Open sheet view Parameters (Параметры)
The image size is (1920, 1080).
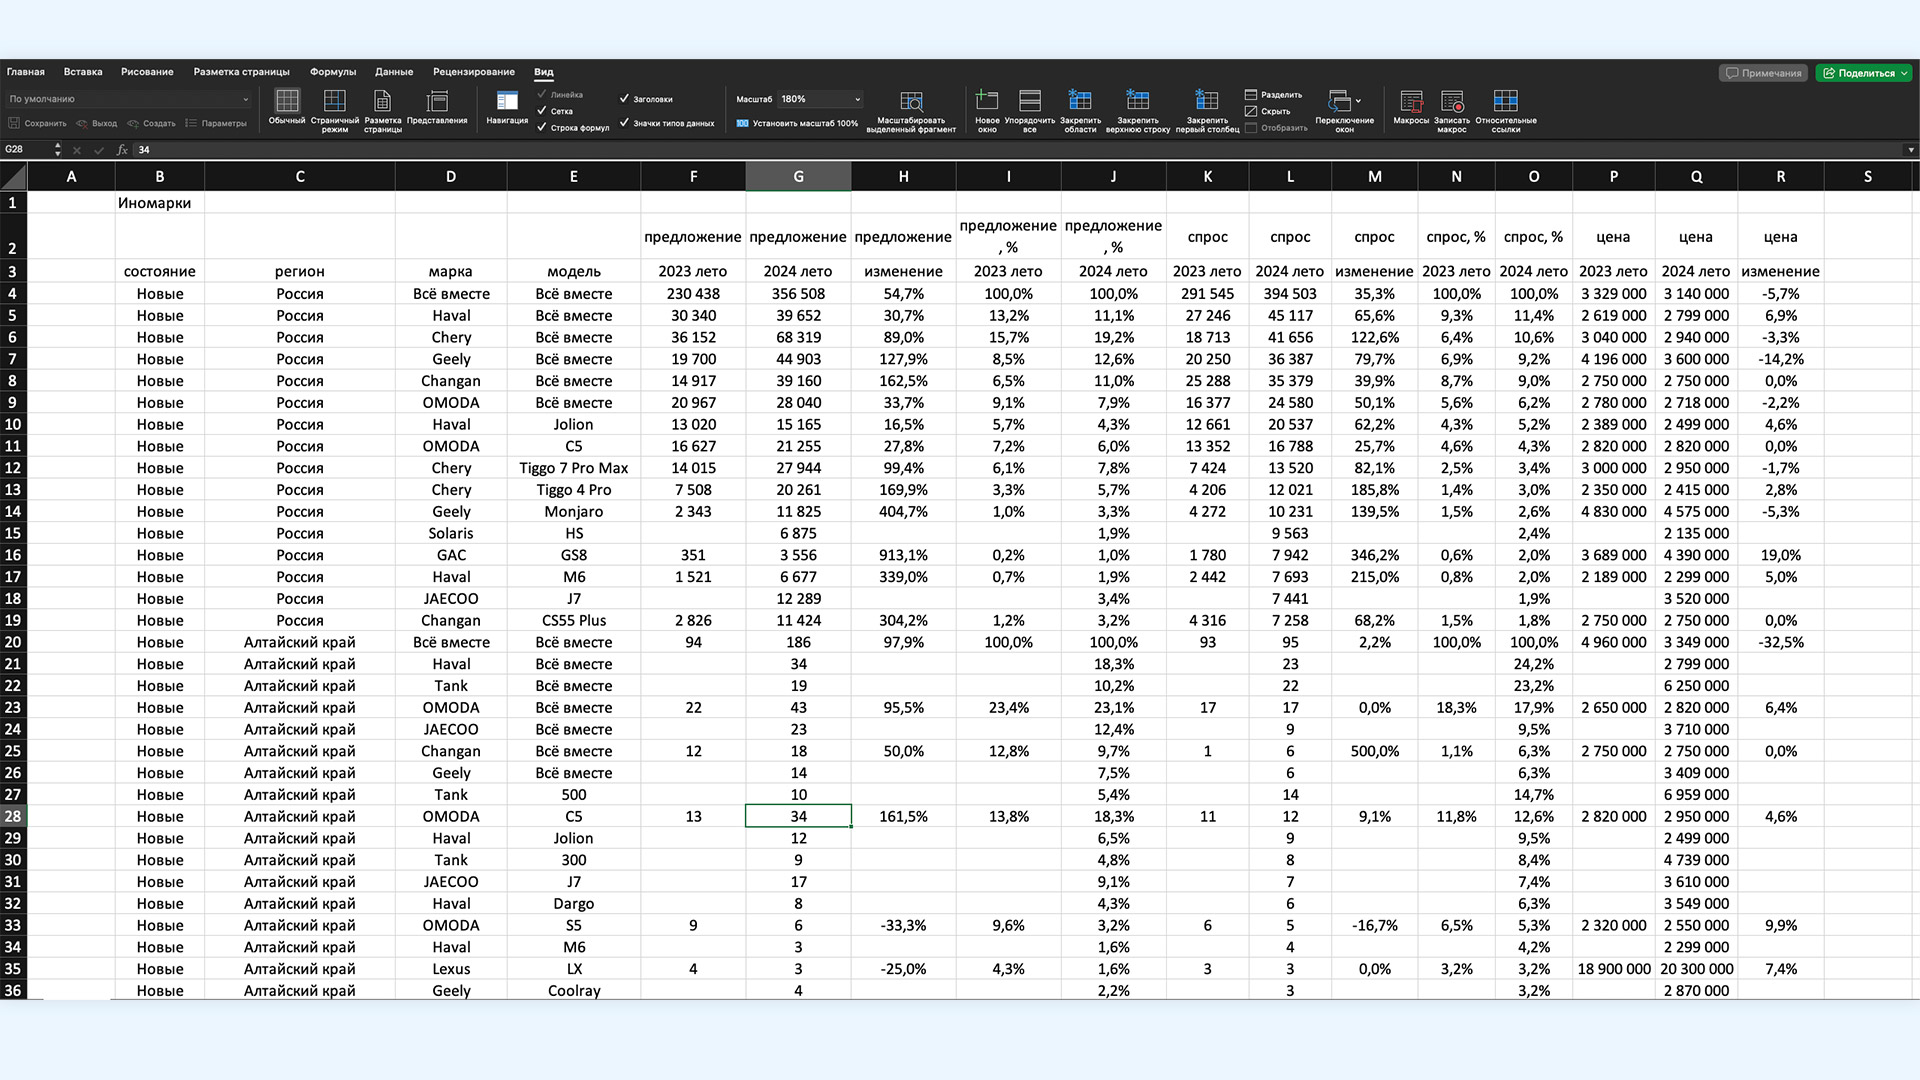coord(216,124)
